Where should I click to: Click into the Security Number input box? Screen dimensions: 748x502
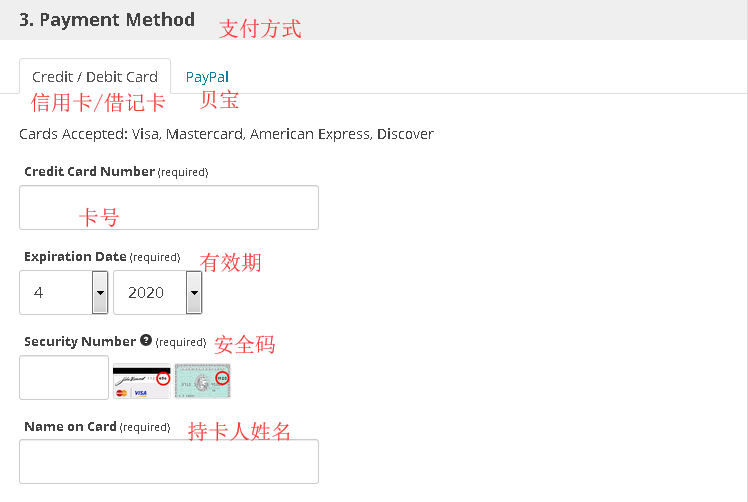(x=64, y=377)
